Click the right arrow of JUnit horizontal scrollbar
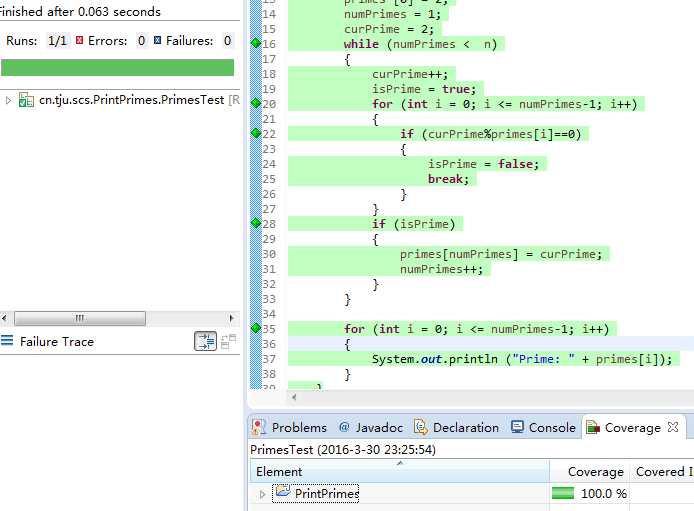Viewport: 694px width, 511px height. pyautogui.click(x=231, y=318)
